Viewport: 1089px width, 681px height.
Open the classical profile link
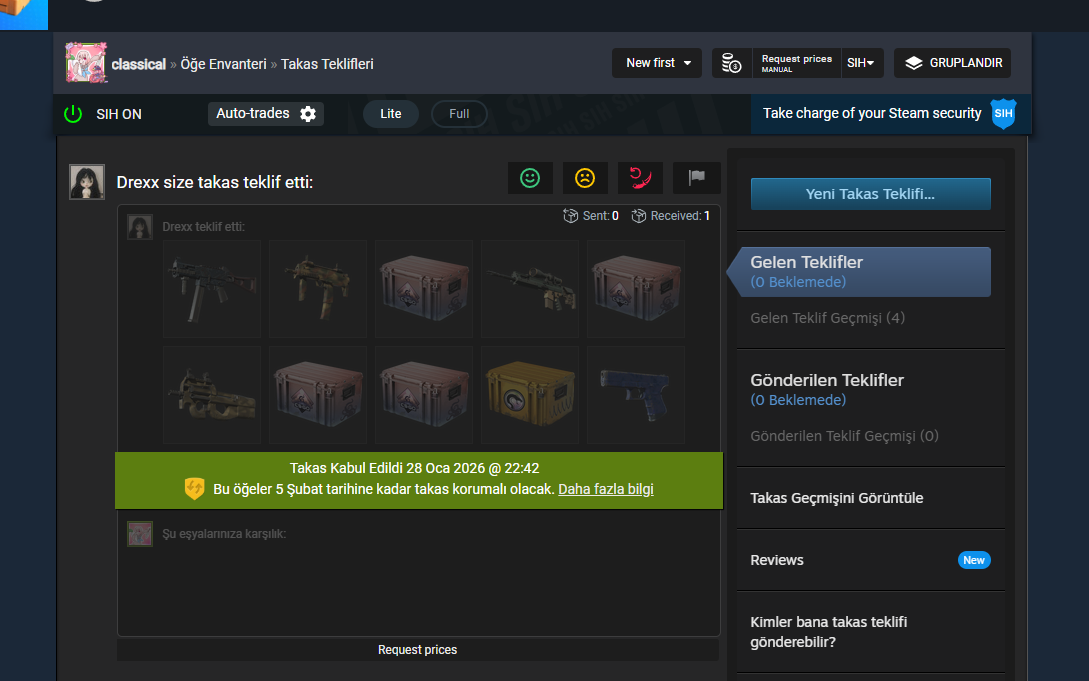[138, 65]
